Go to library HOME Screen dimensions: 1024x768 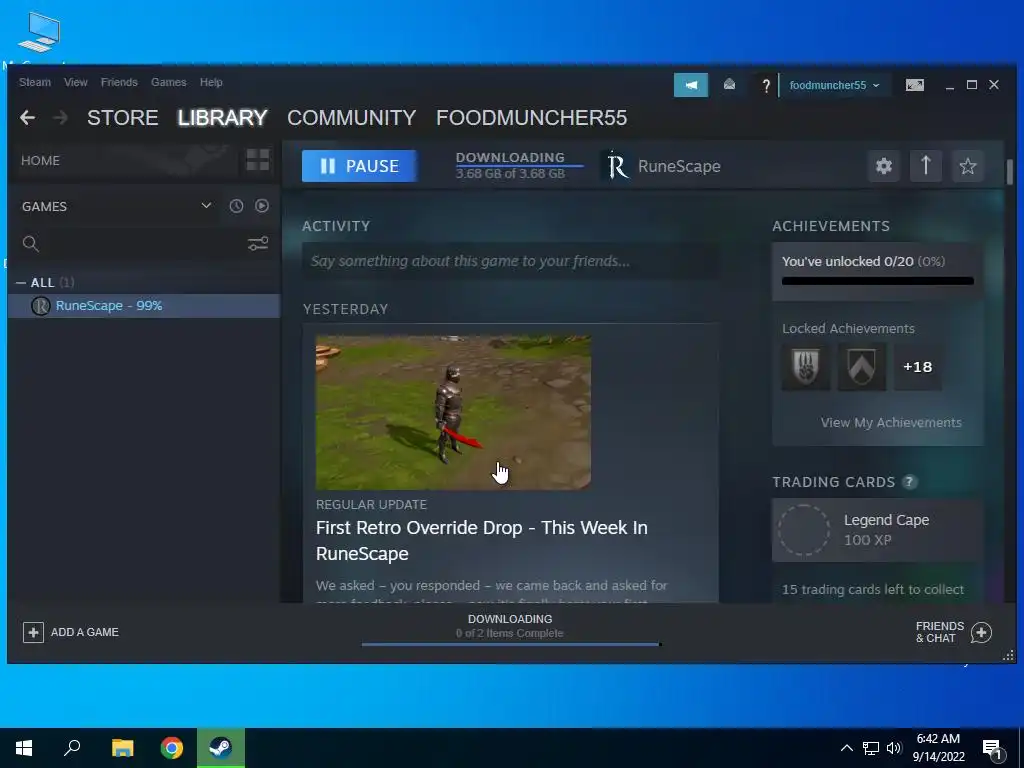[40, 161]
